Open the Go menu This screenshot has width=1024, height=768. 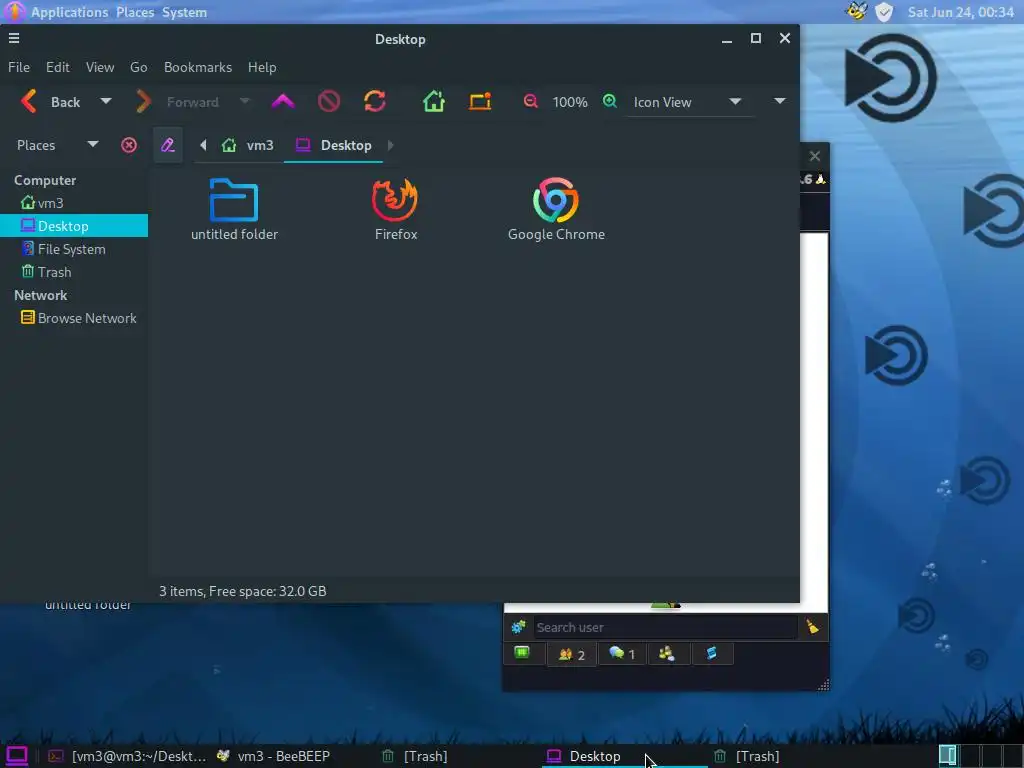(138, 67)
